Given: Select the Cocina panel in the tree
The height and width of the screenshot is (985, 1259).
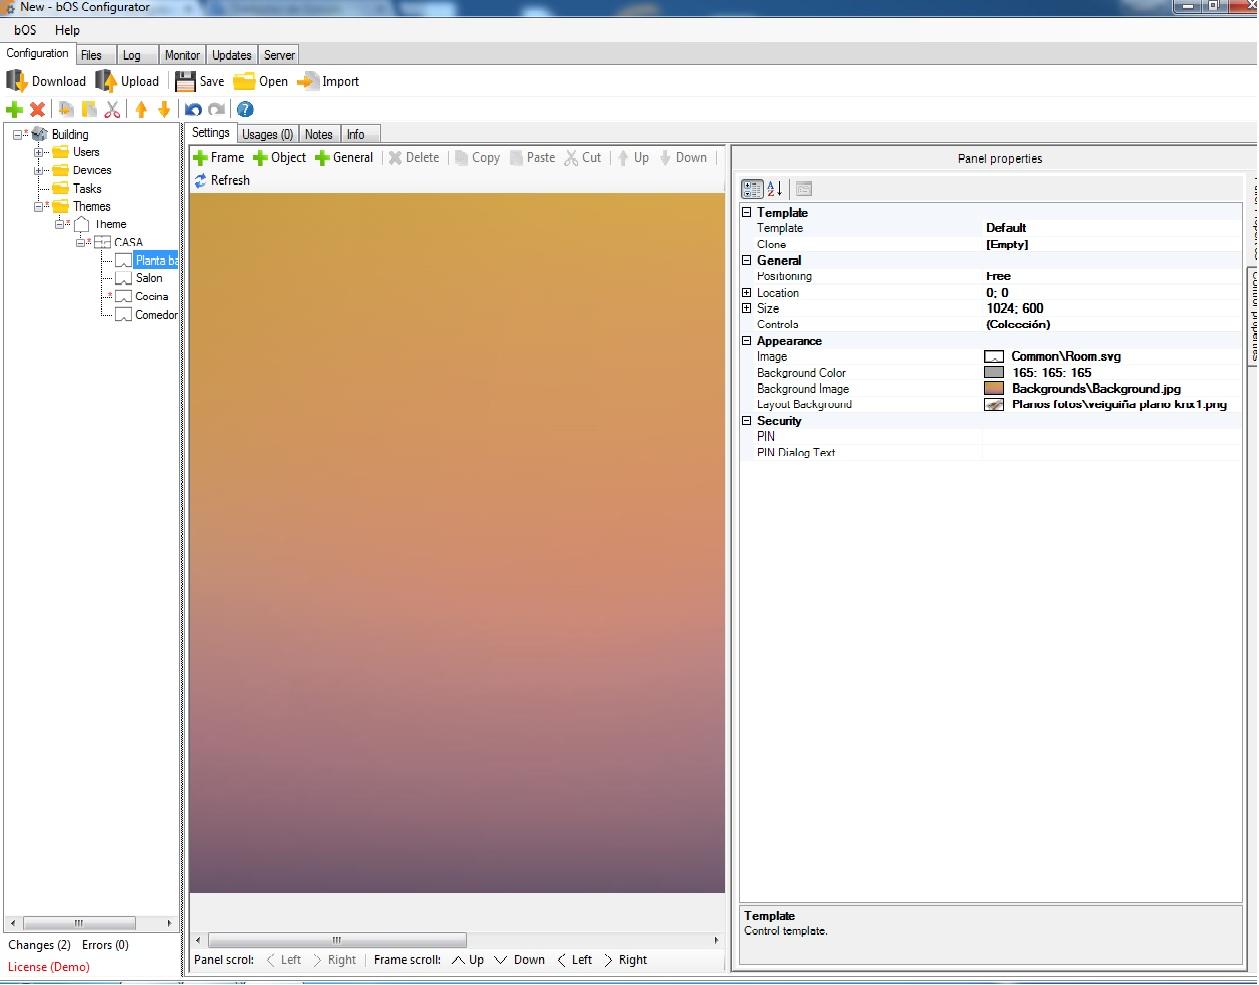Looking at the screenshot, I should [x=151, y=297].
